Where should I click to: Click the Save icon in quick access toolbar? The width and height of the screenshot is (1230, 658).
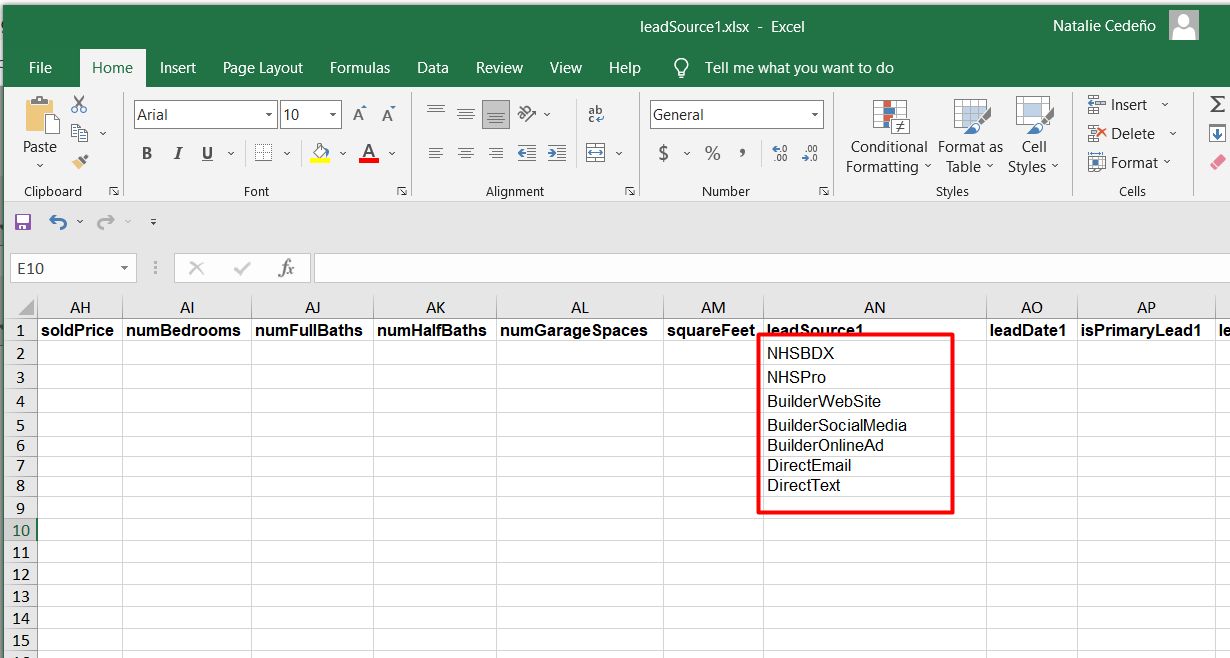pyautogui.click(x=22, y=222)
